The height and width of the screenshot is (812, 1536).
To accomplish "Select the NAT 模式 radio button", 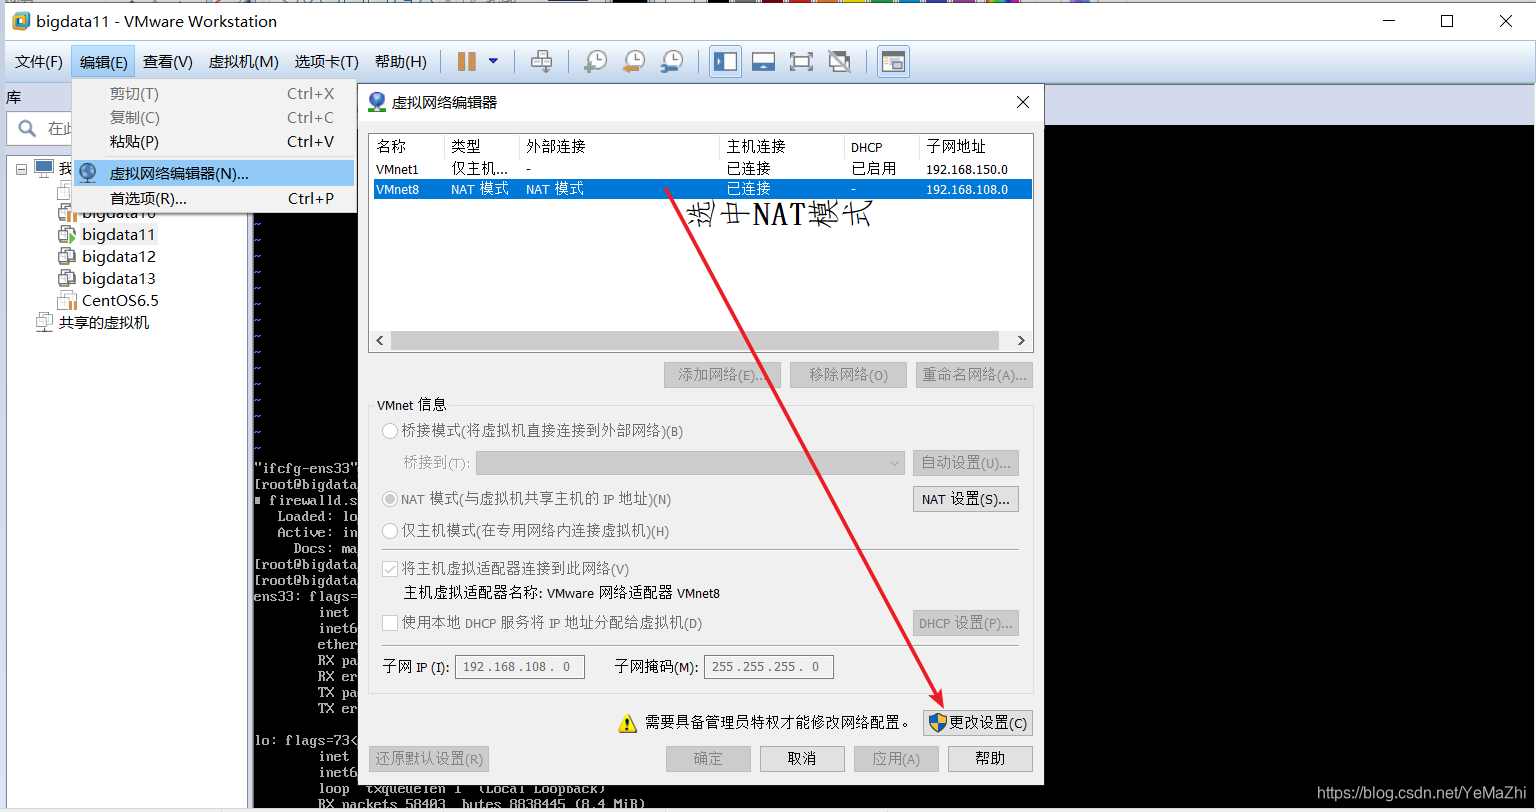I will tap(390, 499).
